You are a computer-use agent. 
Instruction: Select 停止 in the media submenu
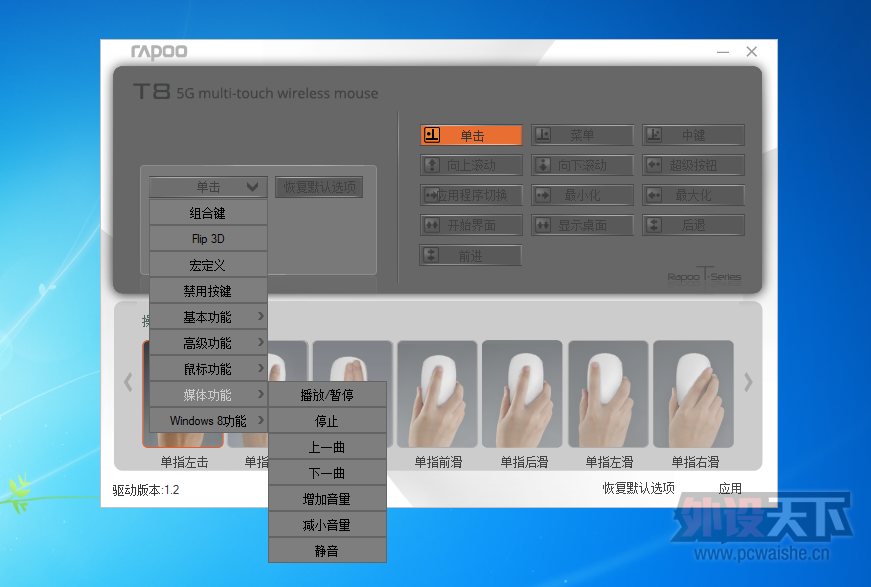pyautogui.click(x=327, y=421)
